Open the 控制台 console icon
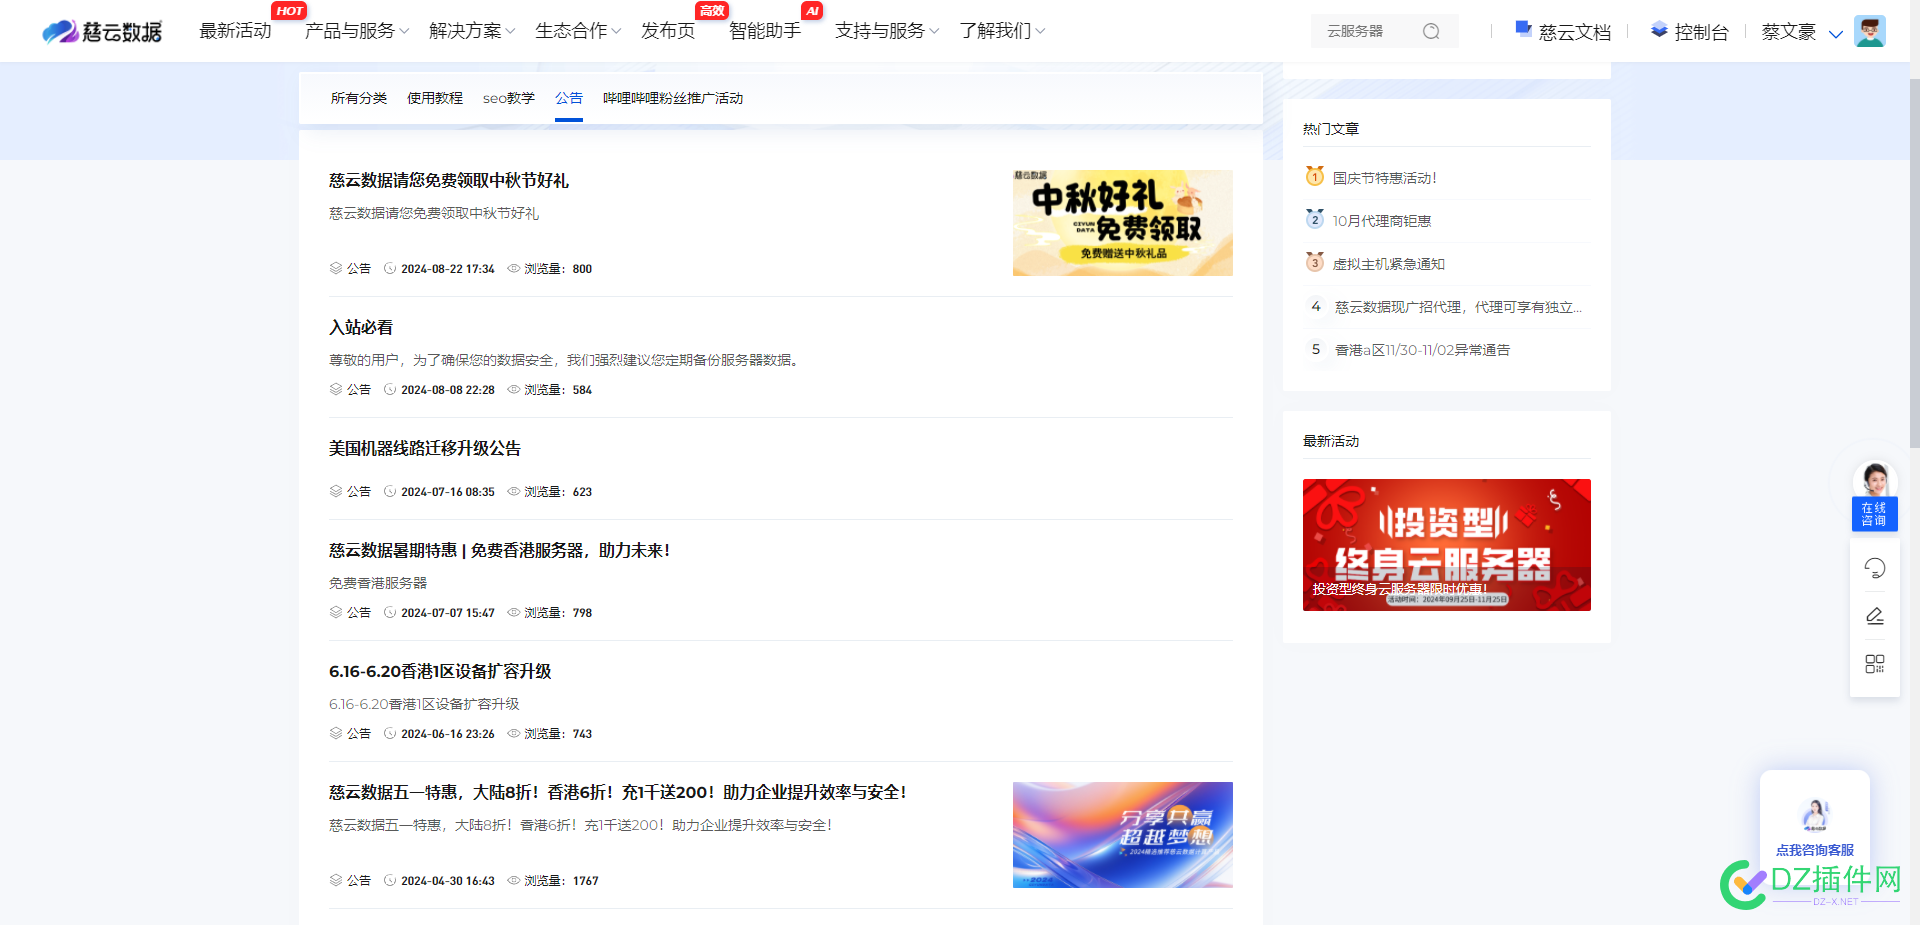This screenshot has width=1920, height=925. coord(1659,30)
